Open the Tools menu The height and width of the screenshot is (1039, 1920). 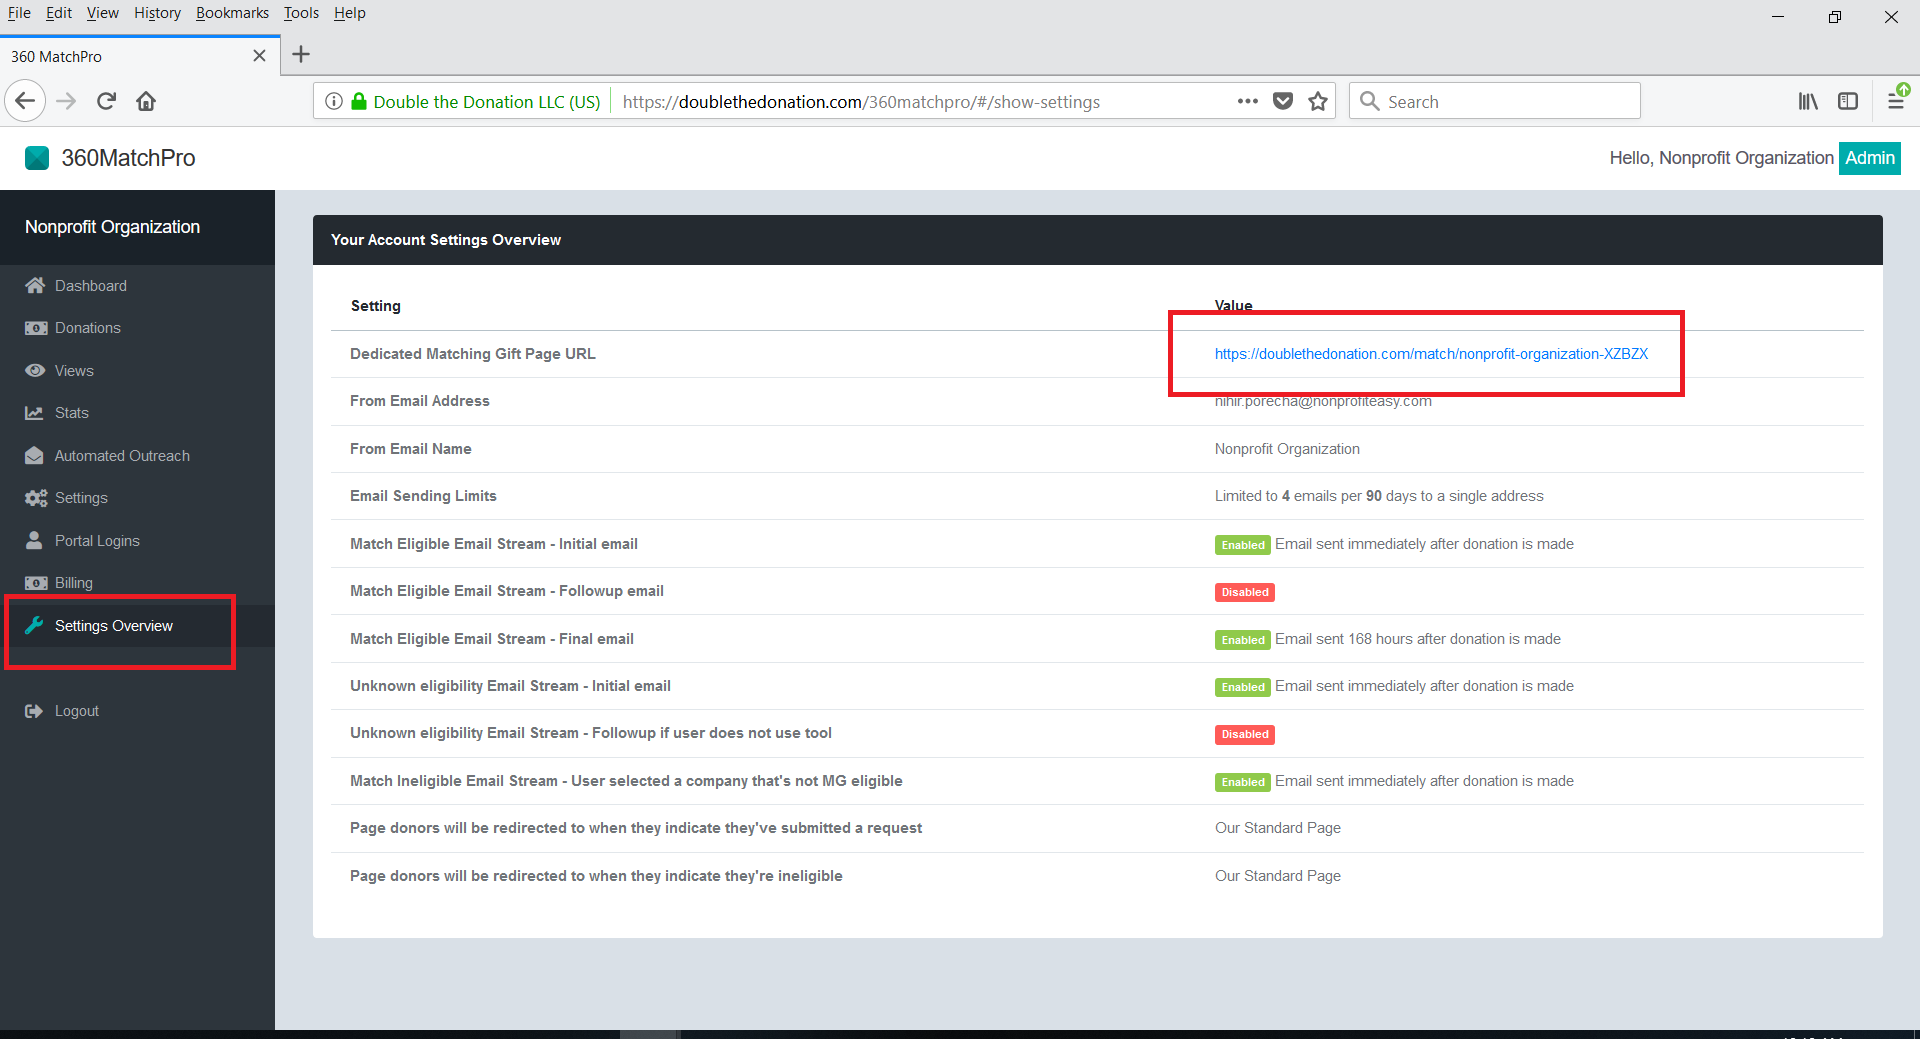(301, 13)
